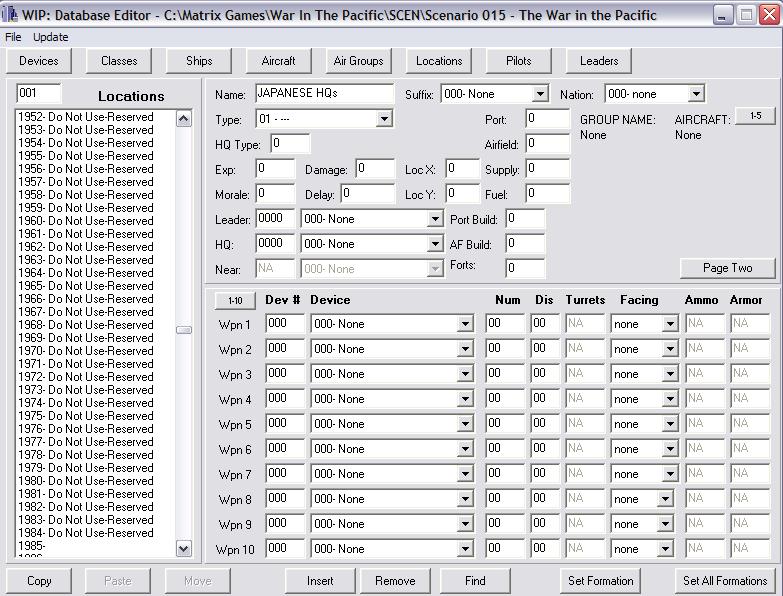Expand the Wpn 7 Device dropdown
Image resolution: width=783 pixels, height=596 pixels.
pos(465,474)
